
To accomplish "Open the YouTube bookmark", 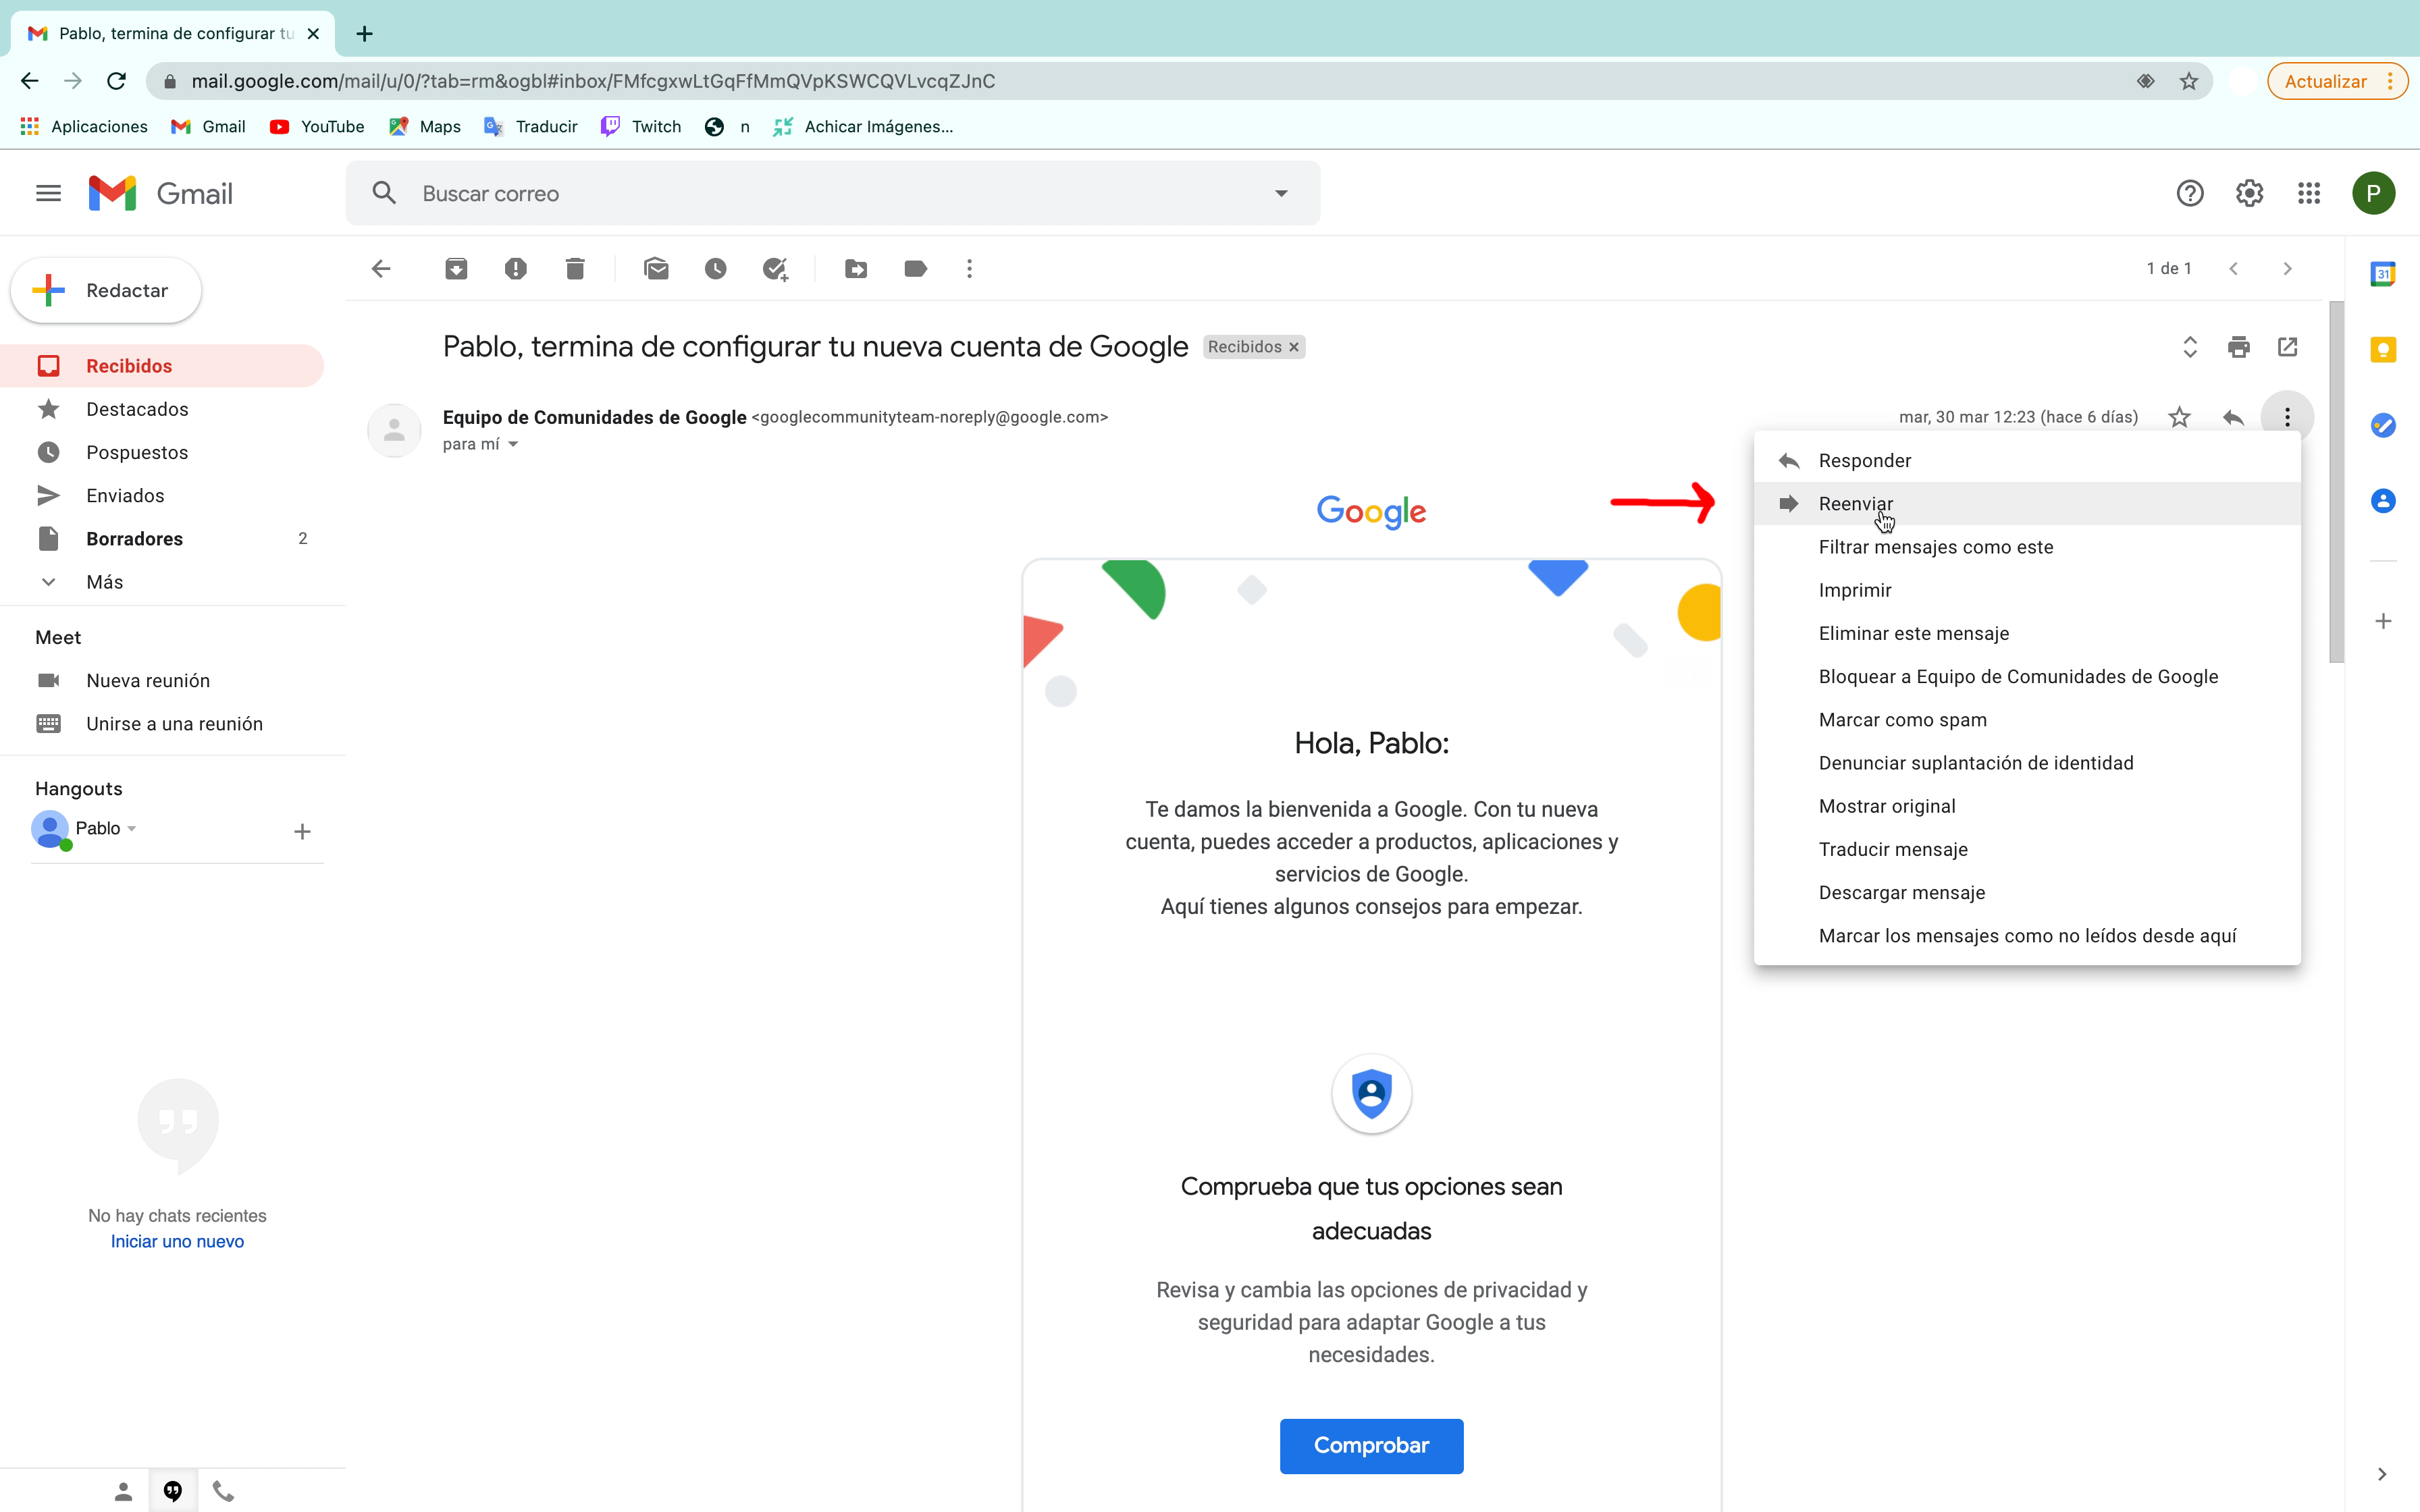I will pyautogui.click(x=317, y=126).
